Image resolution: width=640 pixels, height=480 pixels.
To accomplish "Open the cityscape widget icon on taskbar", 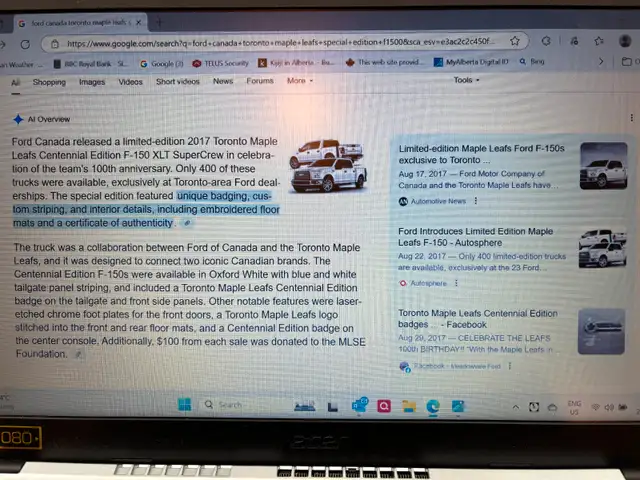I will pyautogui.click(x=304, y=406).
